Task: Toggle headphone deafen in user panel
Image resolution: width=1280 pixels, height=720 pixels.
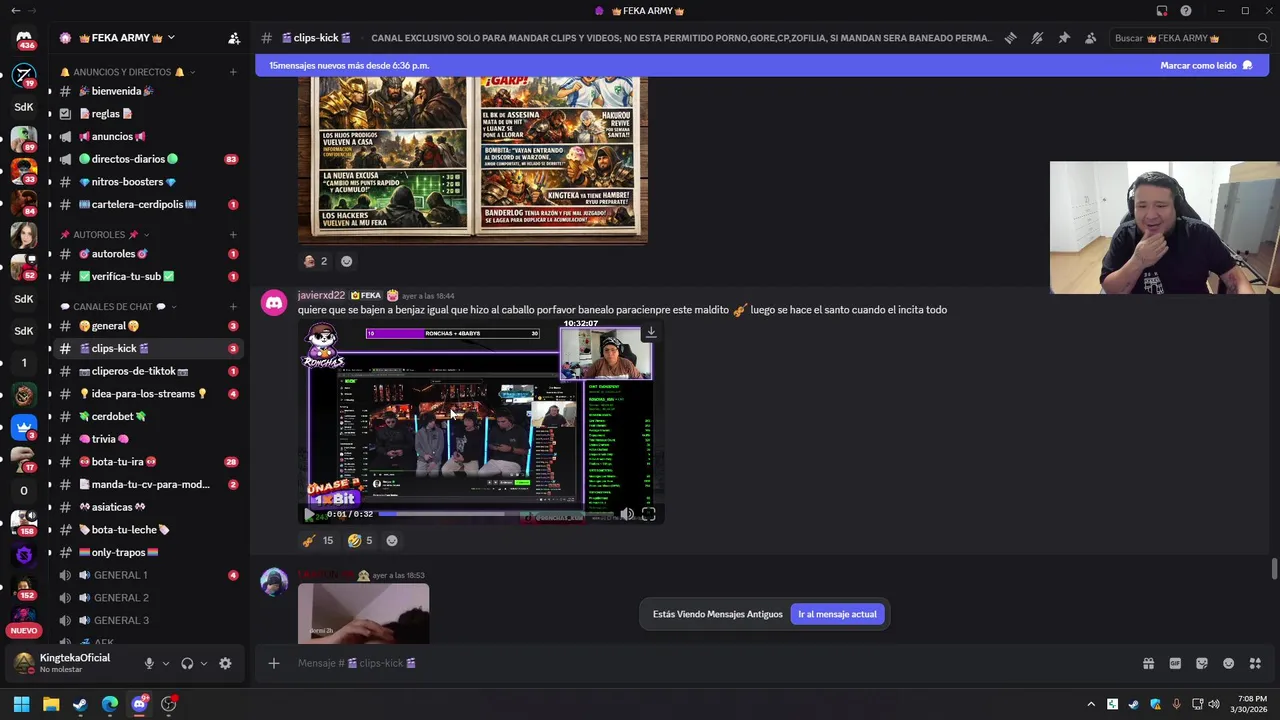Action: [x=187, y=663]
